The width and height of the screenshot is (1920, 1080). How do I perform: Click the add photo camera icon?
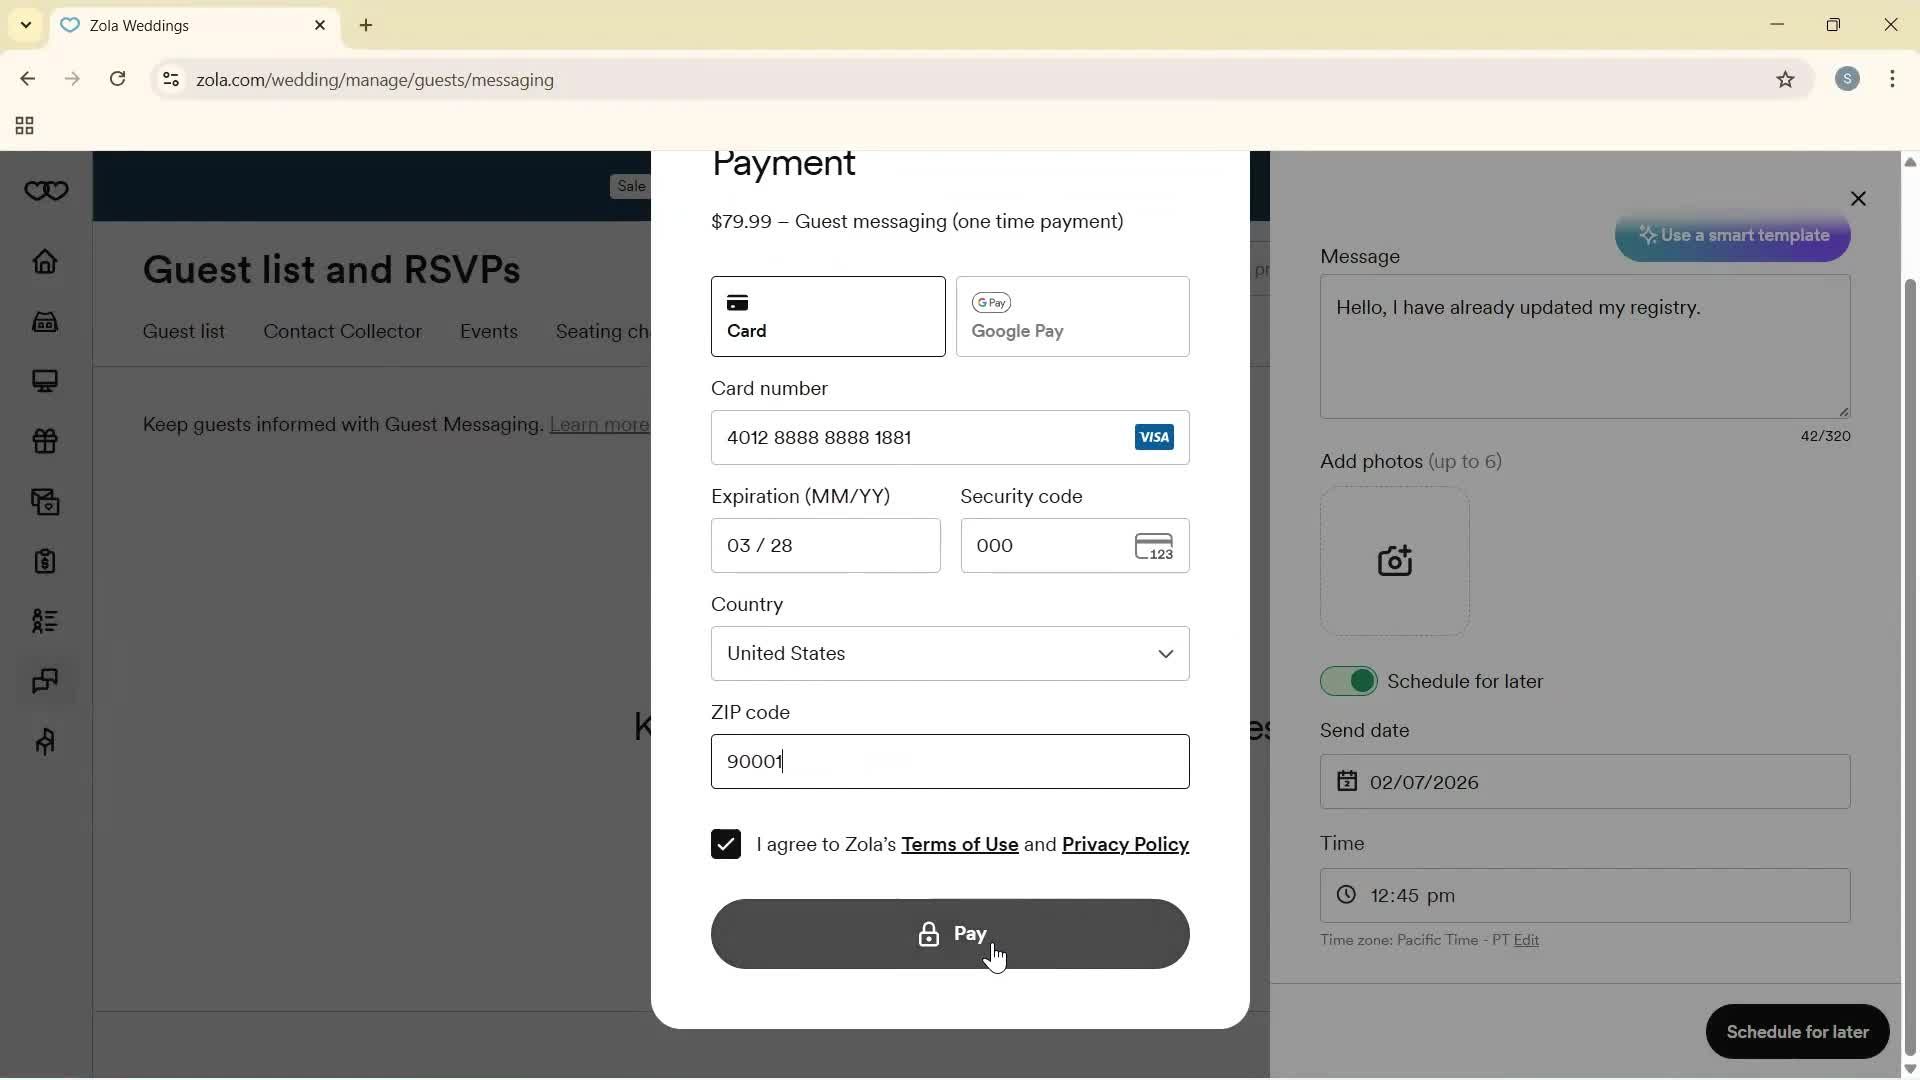(x=1394, y=562)
